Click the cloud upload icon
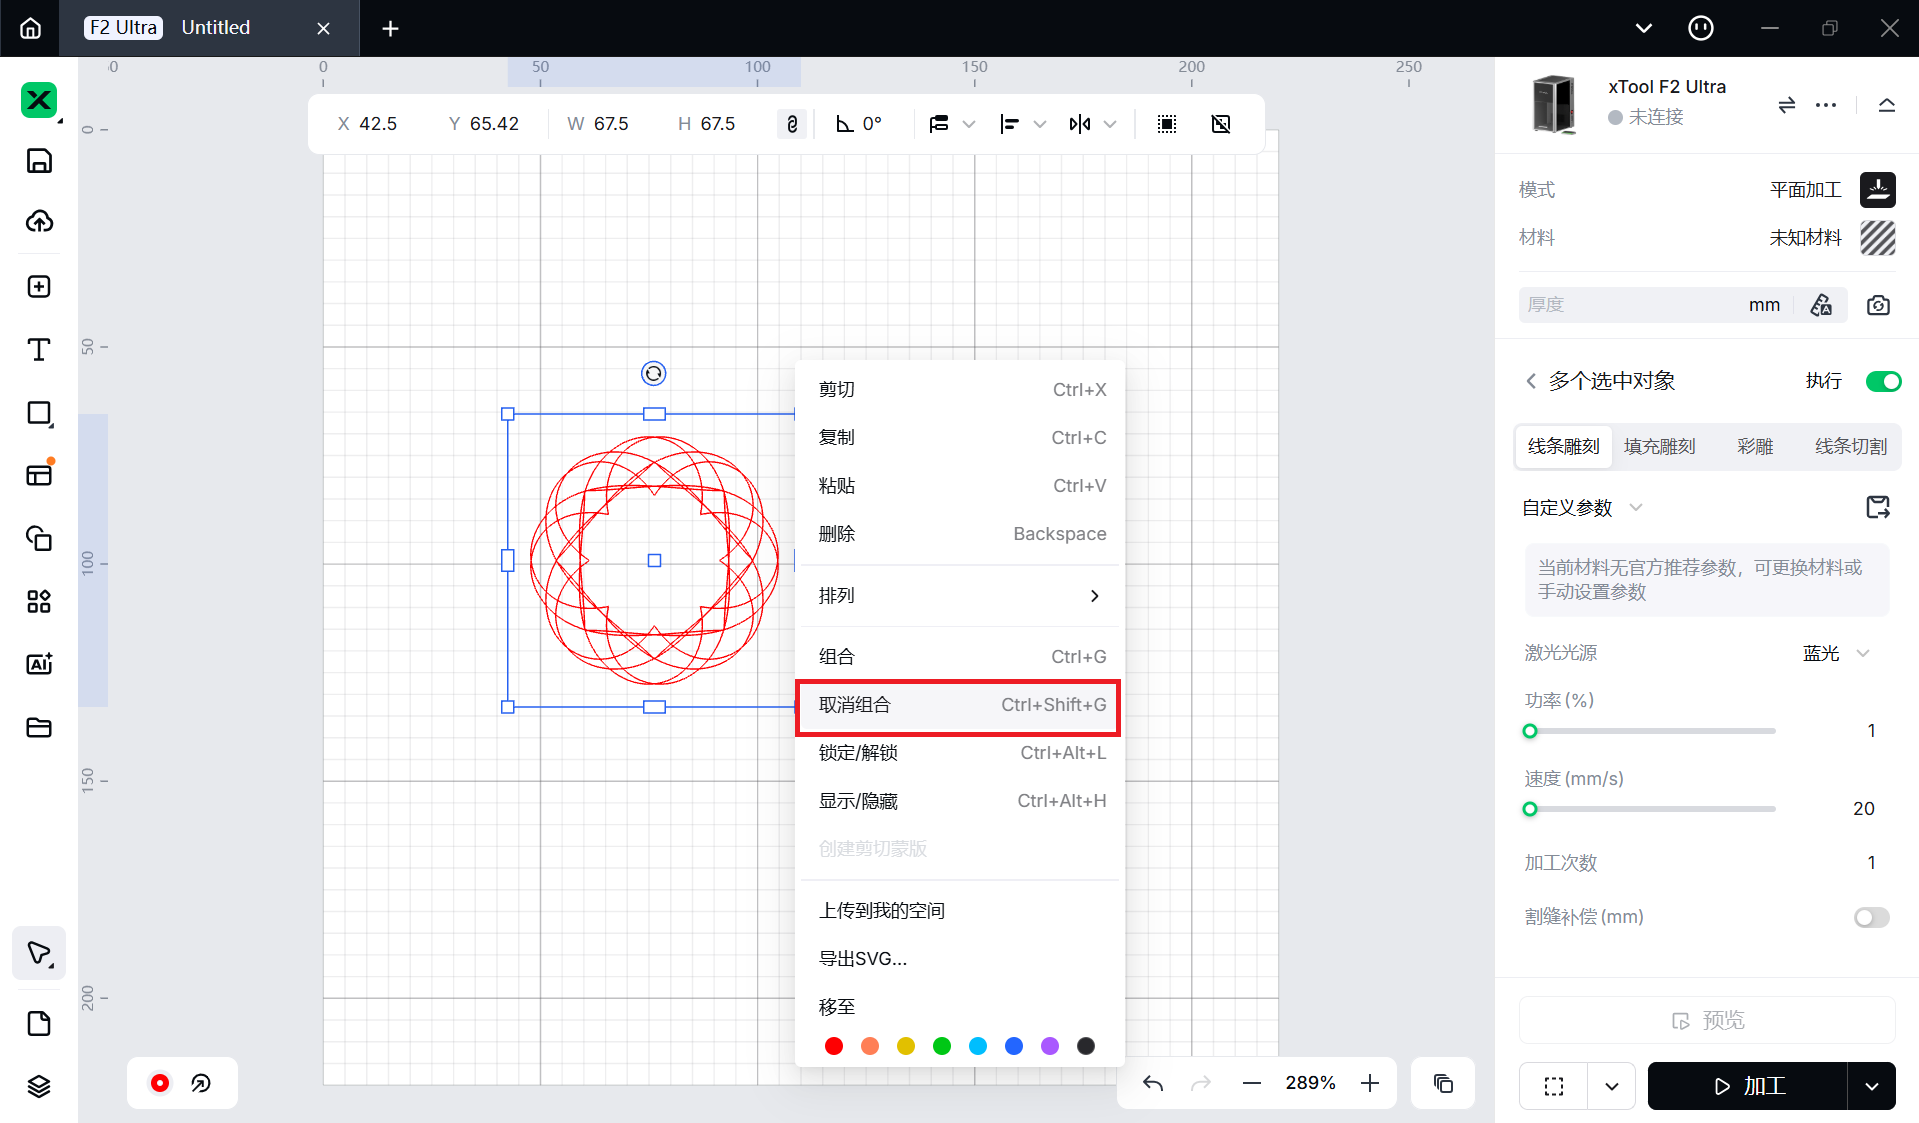The width and height of the screenshot is (1919, 1123). click(39, 222)
